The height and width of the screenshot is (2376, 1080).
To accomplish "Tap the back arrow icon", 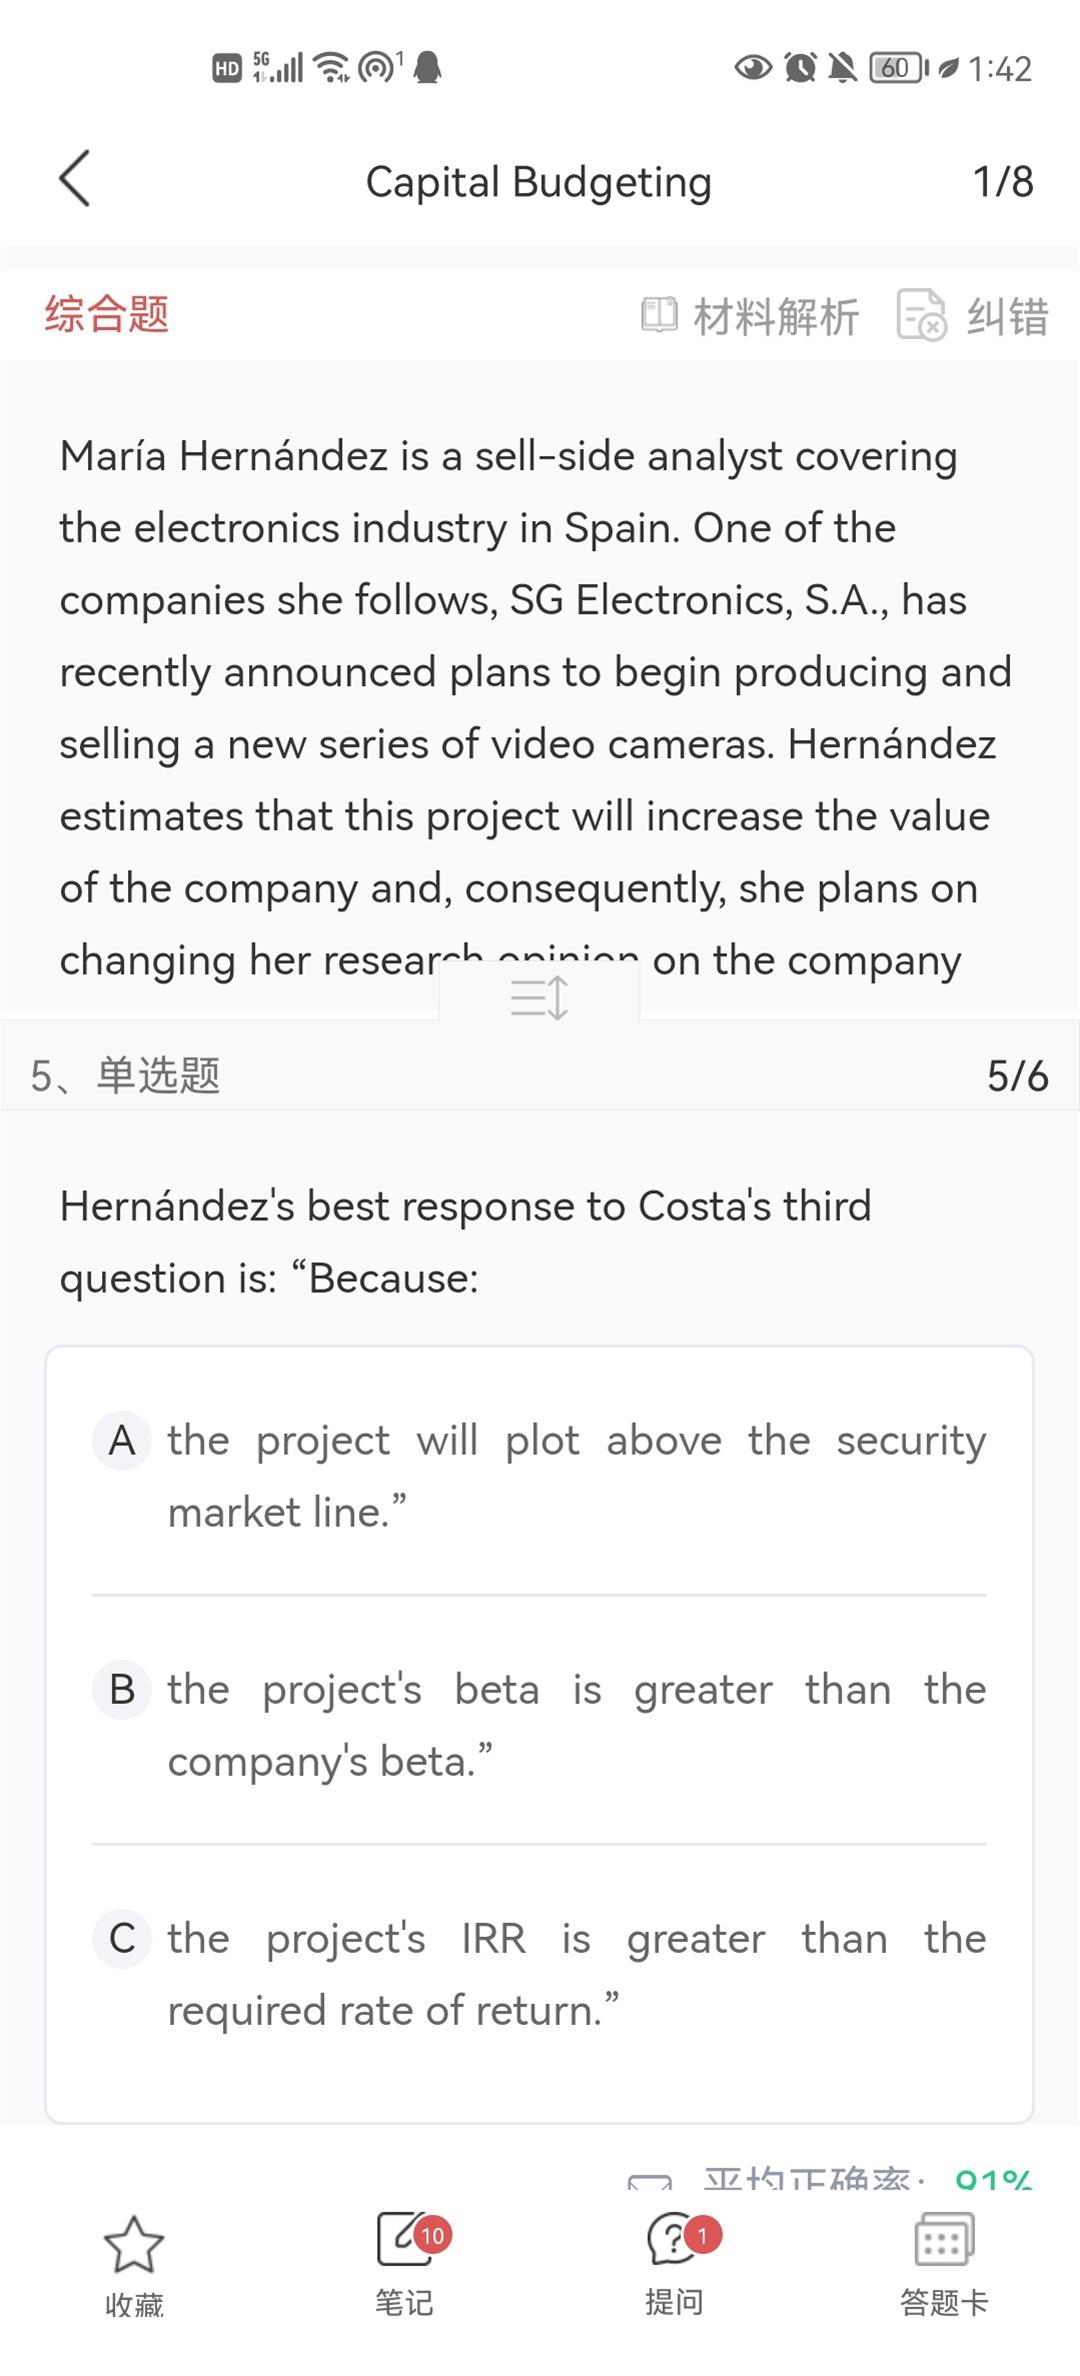I will click(x=75, y=179).
